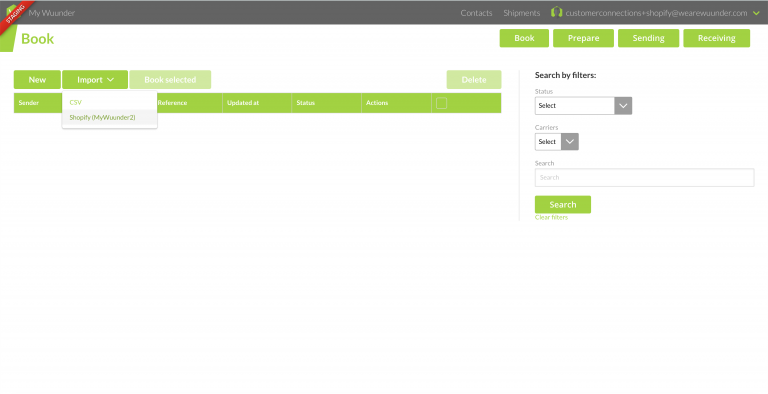This screenshot has width=768, height=394.
Task: Click the Delete button
Action: tap(474, 79)
